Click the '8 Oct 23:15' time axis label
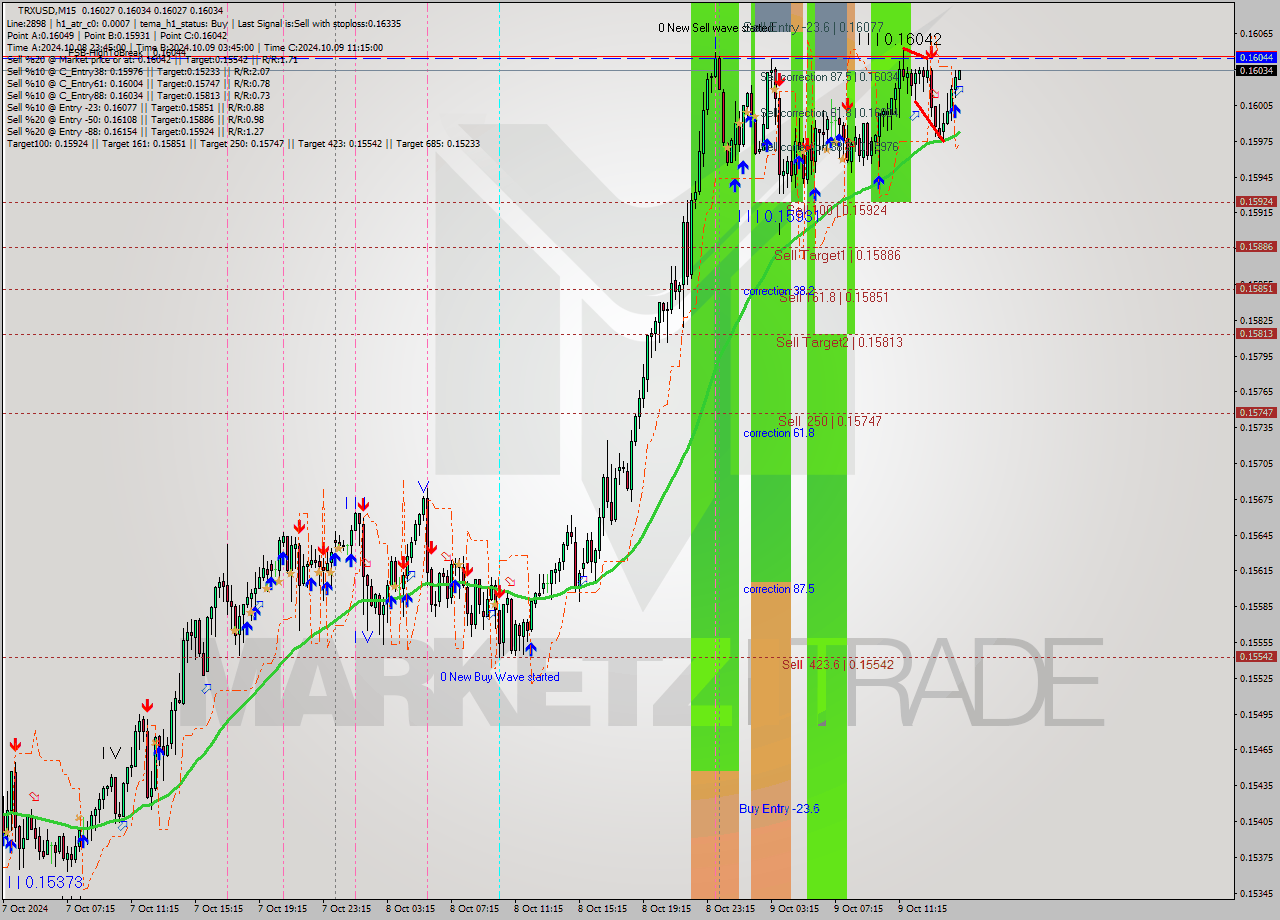1280x920 pixels. (730, 909)
